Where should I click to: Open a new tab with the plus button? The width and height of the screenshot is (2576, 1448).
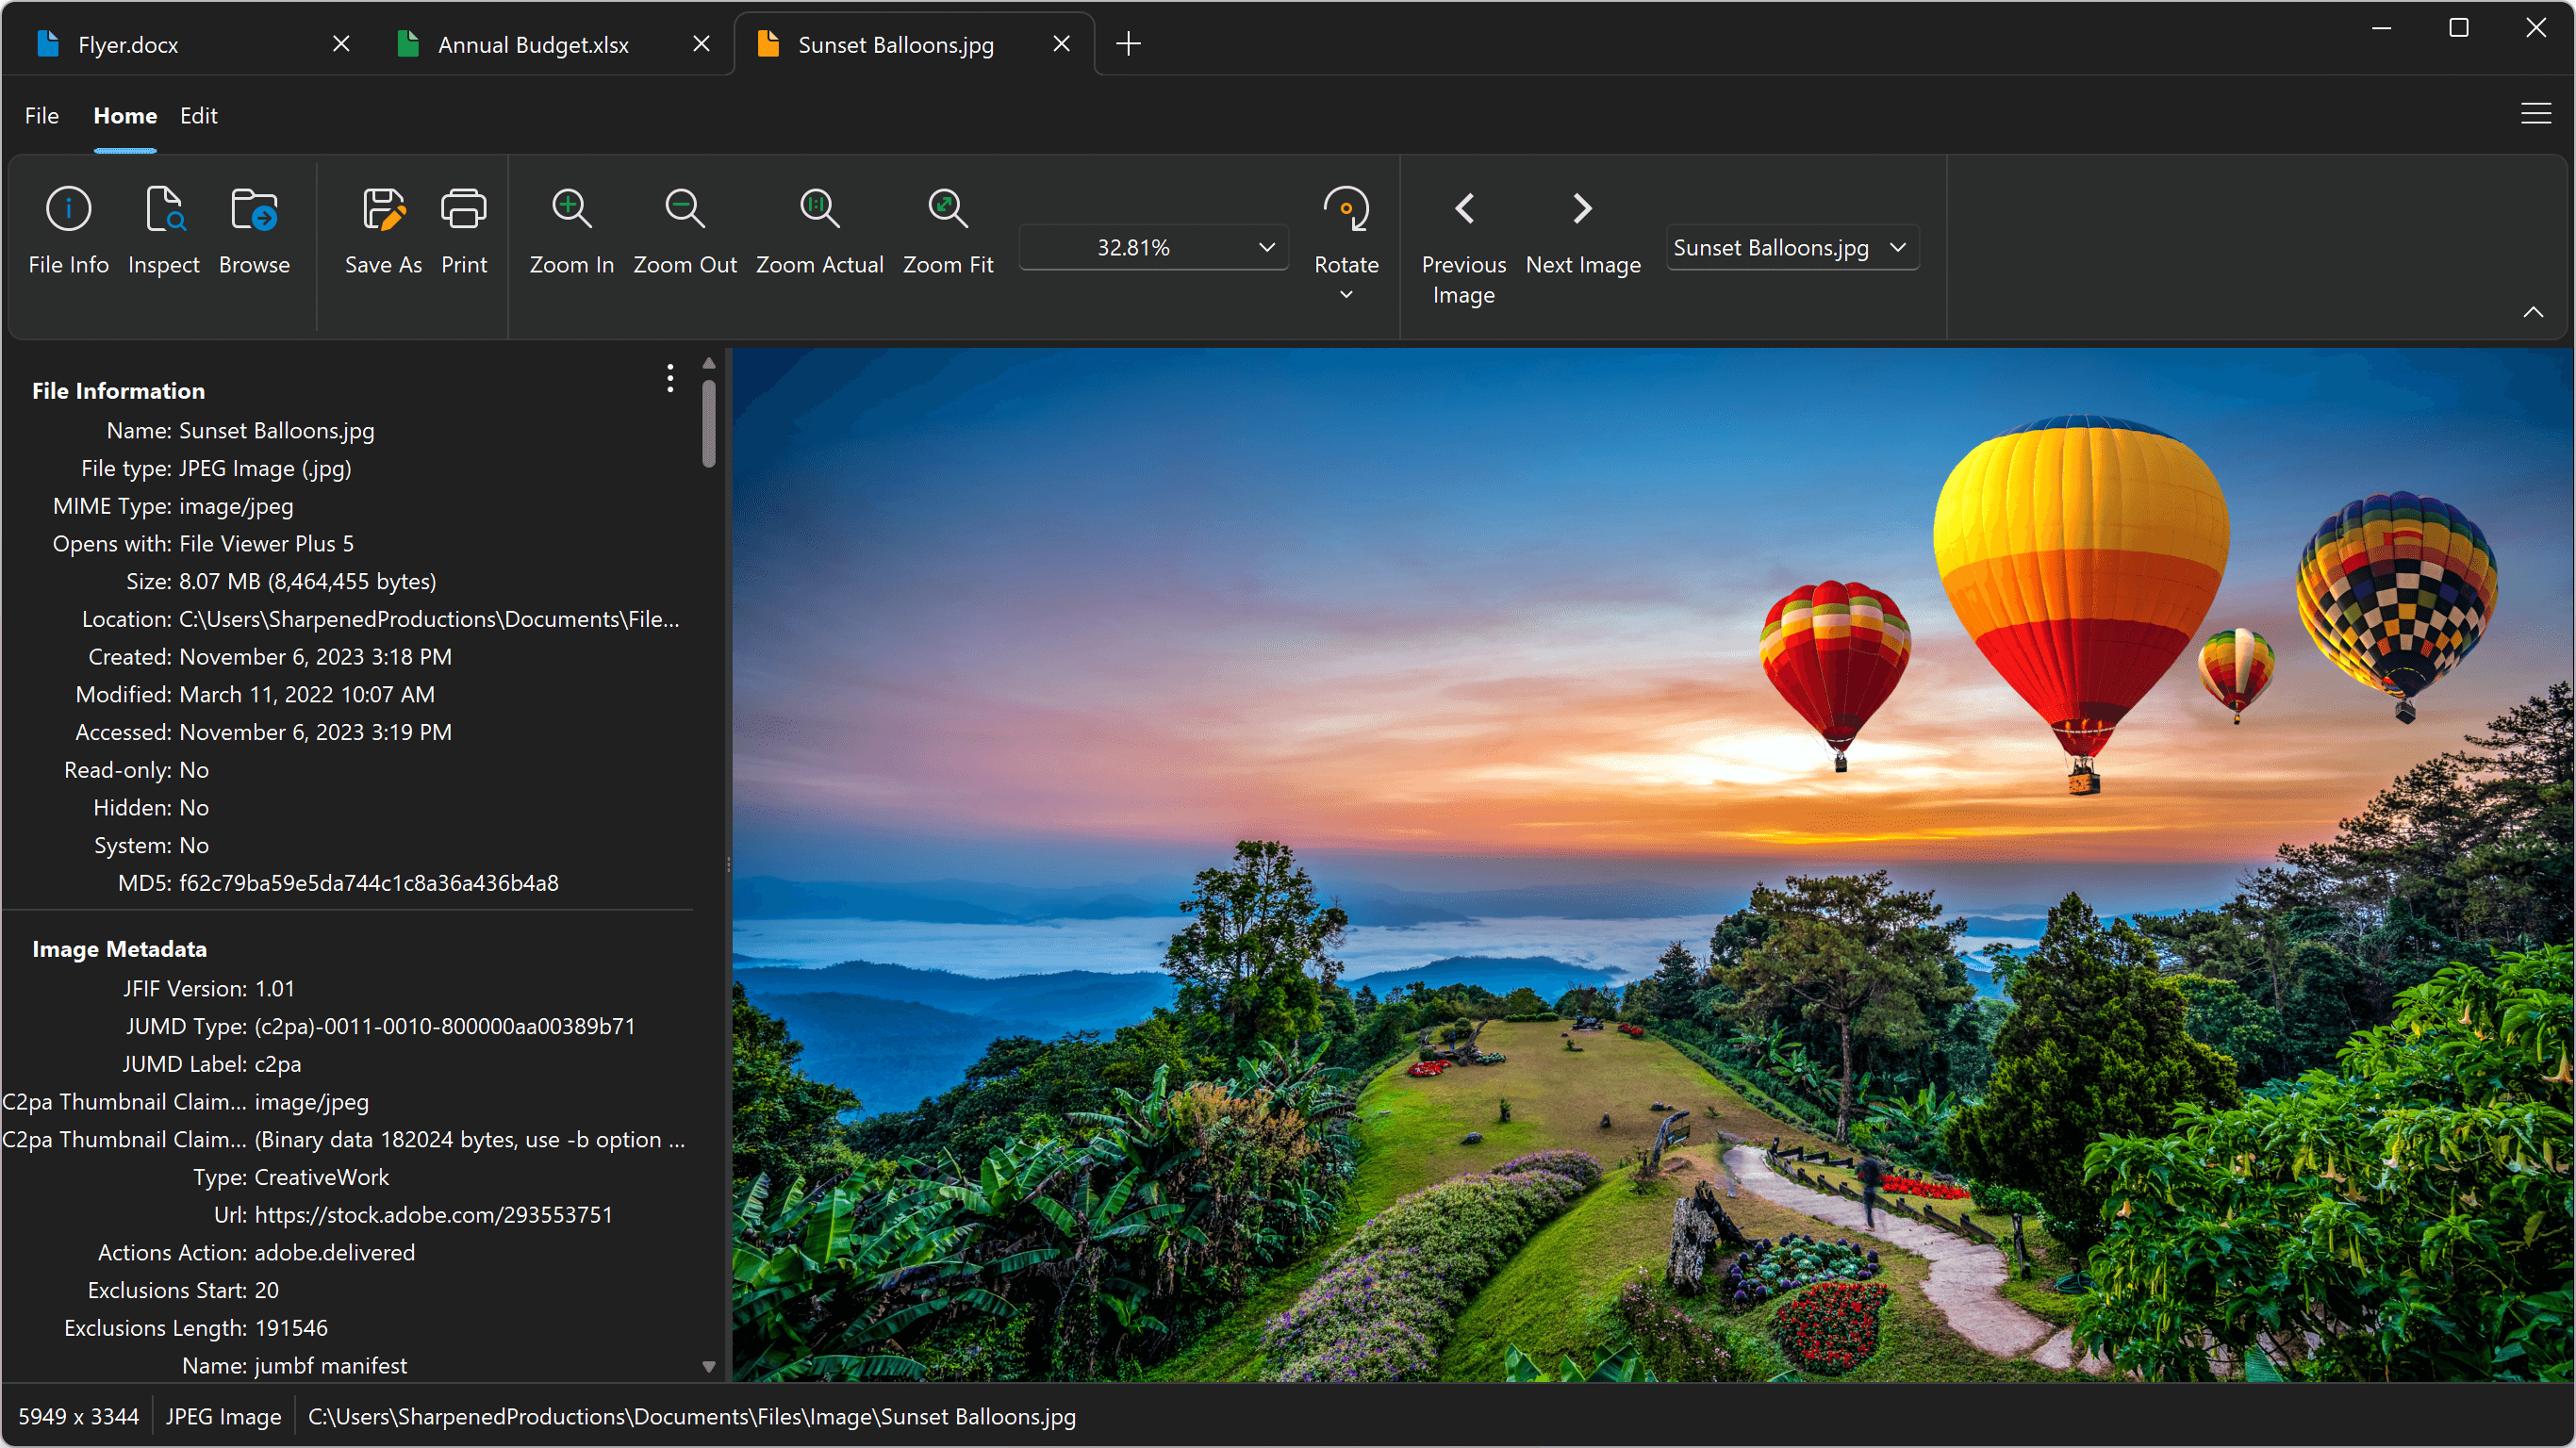[1129, 43]
